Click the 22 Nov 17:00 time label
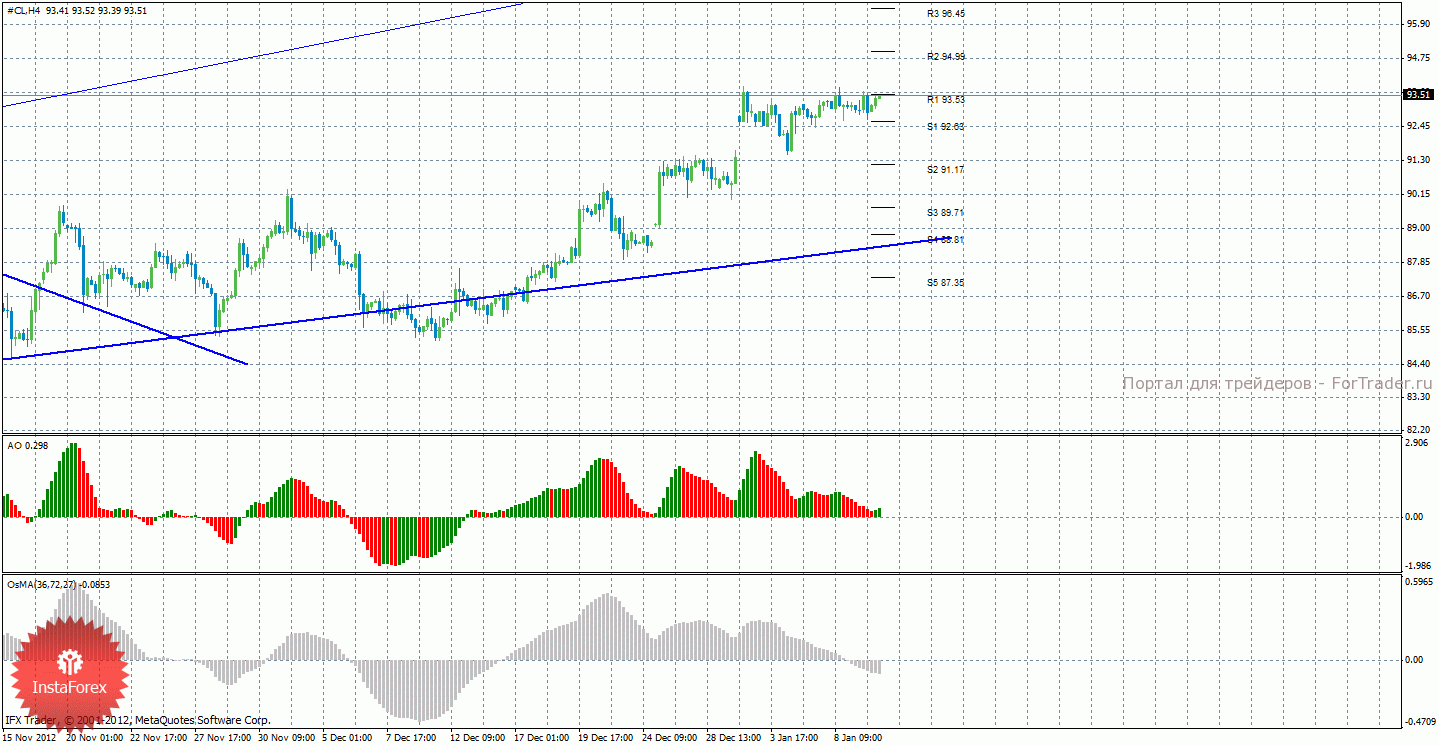This screenshot has width=1439, height=745. coord(159,738)
